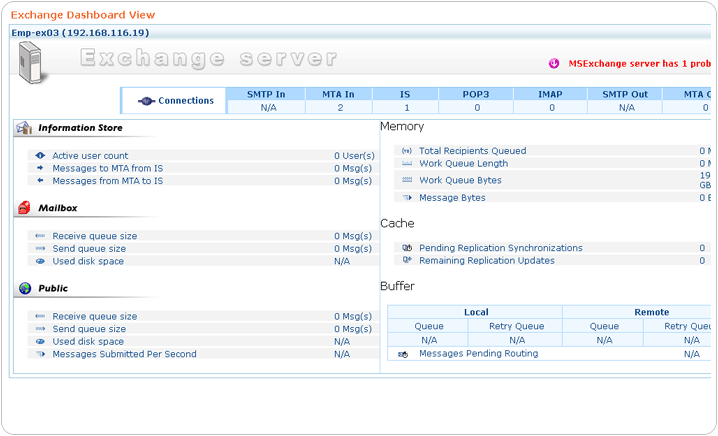The width and height of the screenshot is (718, 436).
Task: Click the MTA In value 2
Action: (x=340, y=108)
